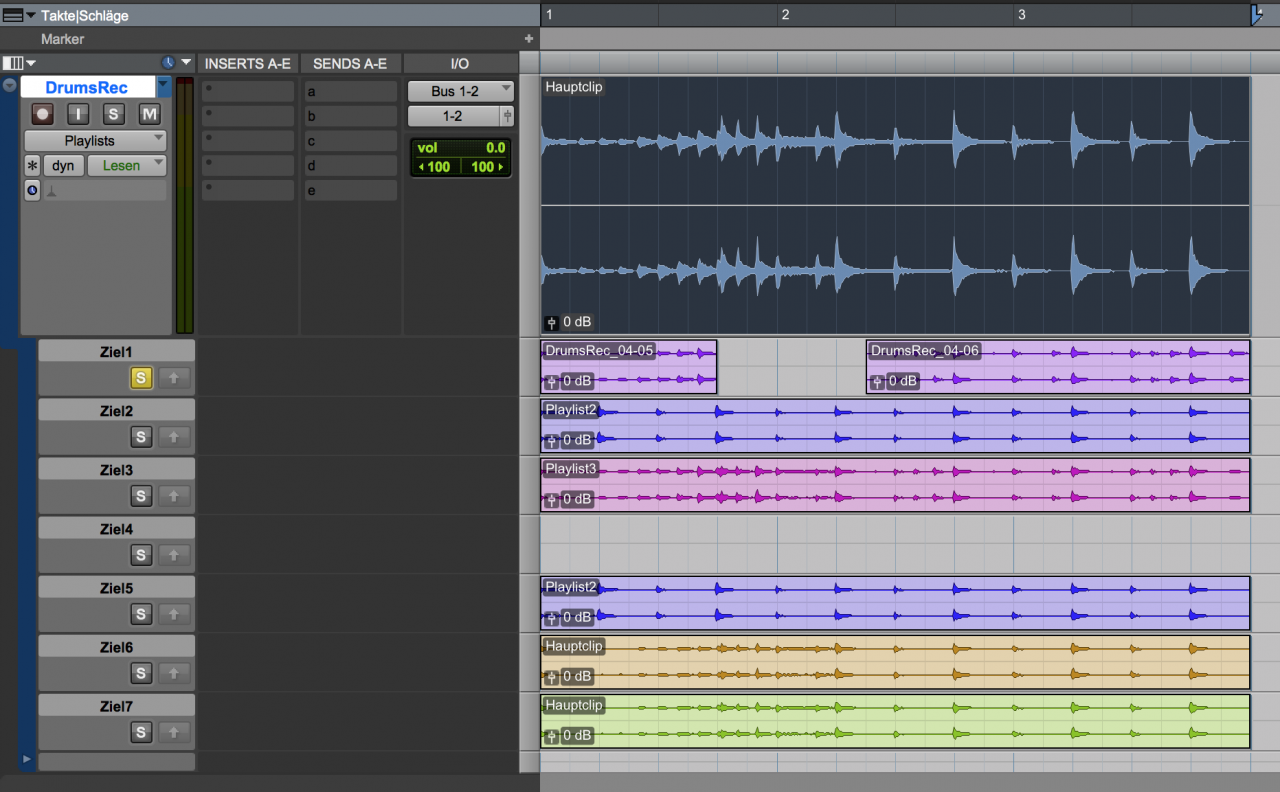Click the plus icon in Marker ruler

pyautogui.click(x=529, y=39)
